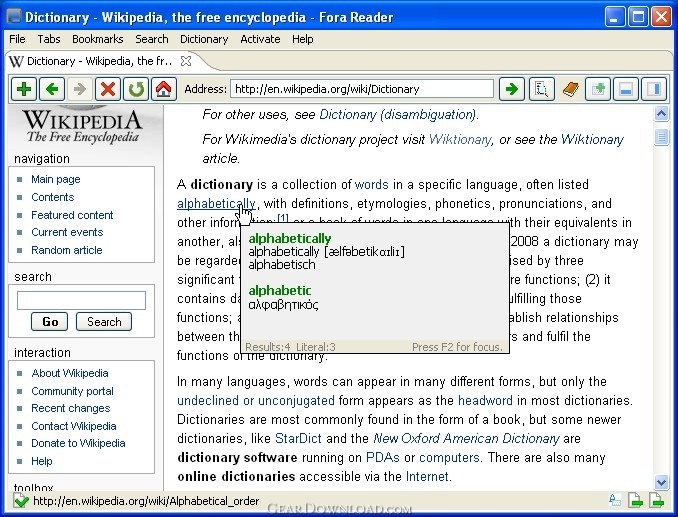The width and height of the screenshot is (678, 517).
Task: Follow the PDAs link
Action: tap(382, 458)
